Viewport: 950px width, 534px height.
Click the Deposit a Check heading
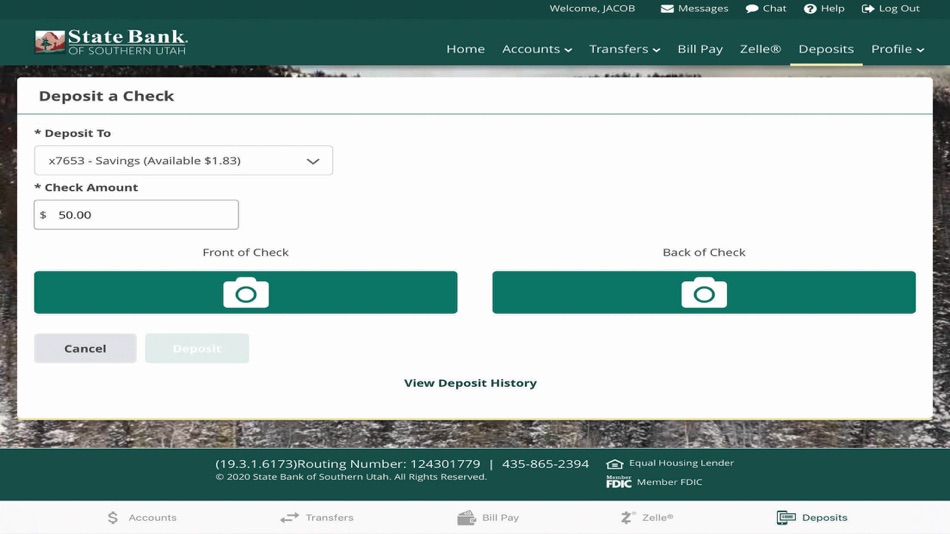tap(107, 96)
